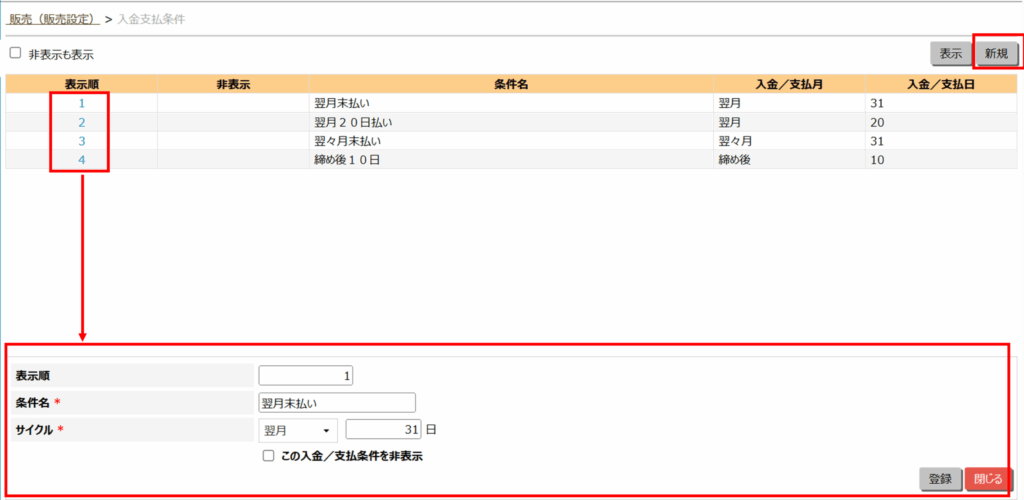Viewport: 1024px width, 500px height.
Task: Focus the 表示順 input field in form
Action: (305, 376)
